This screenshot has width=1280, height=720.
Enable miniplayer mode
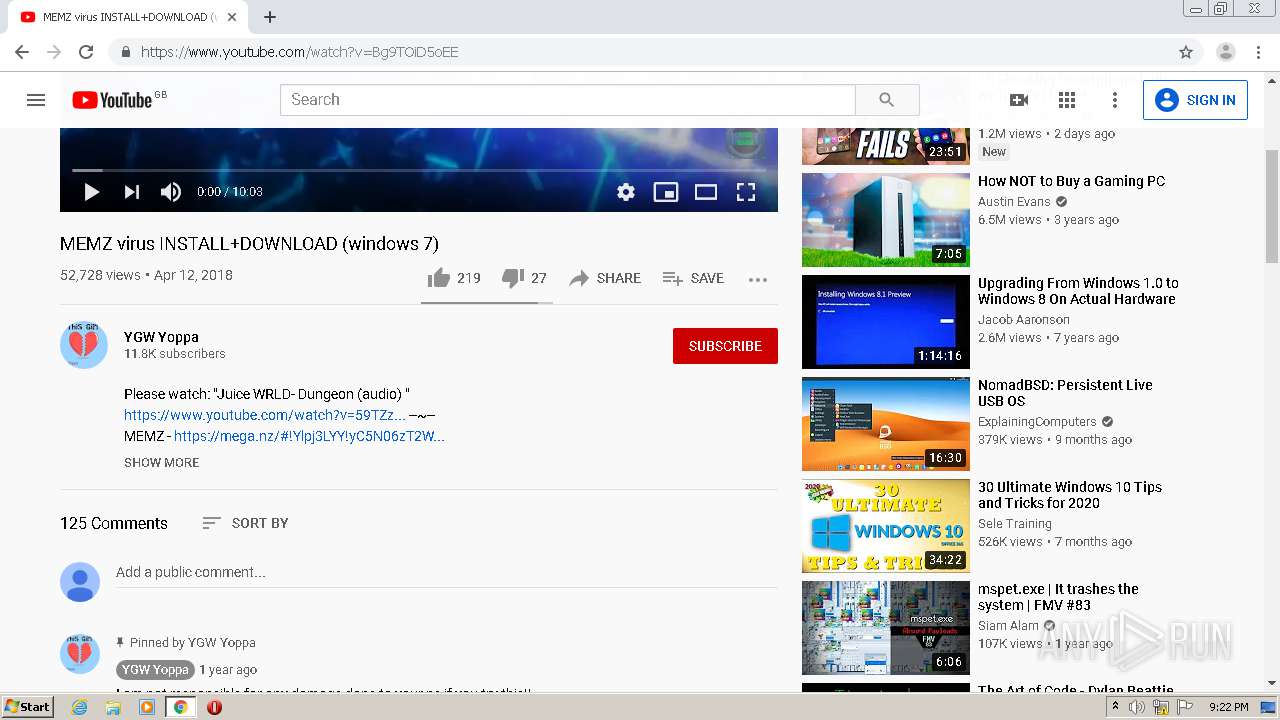(666, 192)
